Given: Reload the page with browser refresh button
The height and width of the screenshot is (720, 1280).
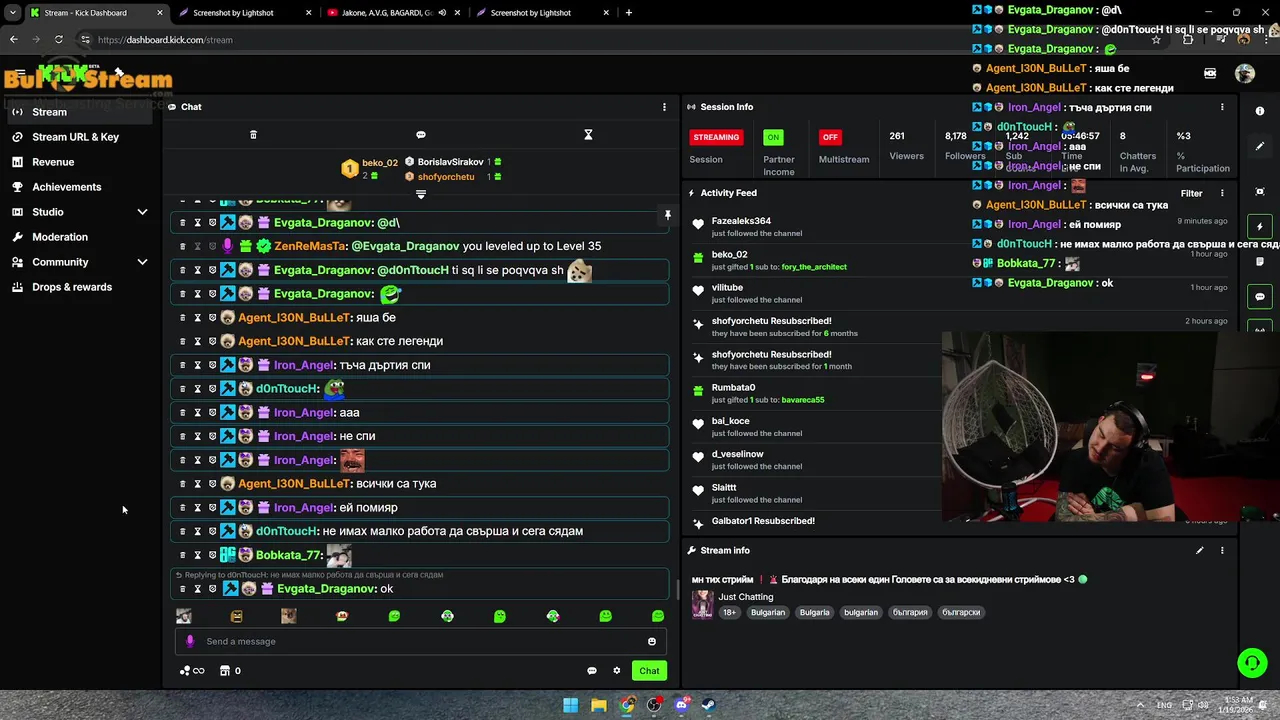Looking at the screenshot, I should 59,40.
